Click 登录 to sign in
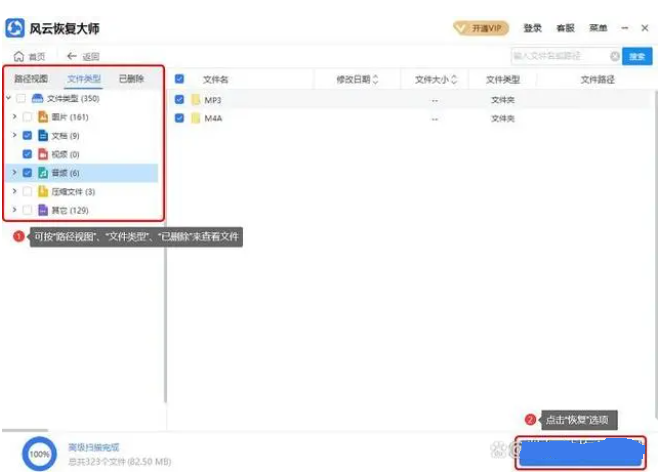 click(532, 28)
